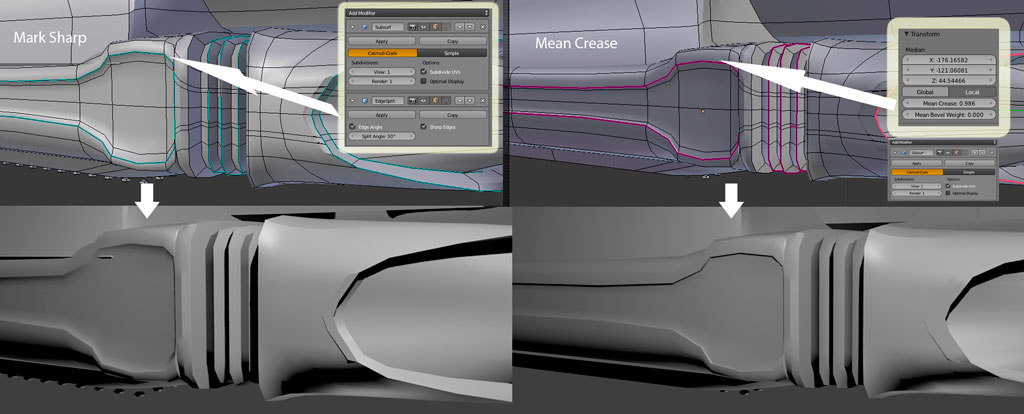Click the Split Angle: 30° field
Image resolution: width=1024 pixels, height=414 pixels.
click(382, 136)
